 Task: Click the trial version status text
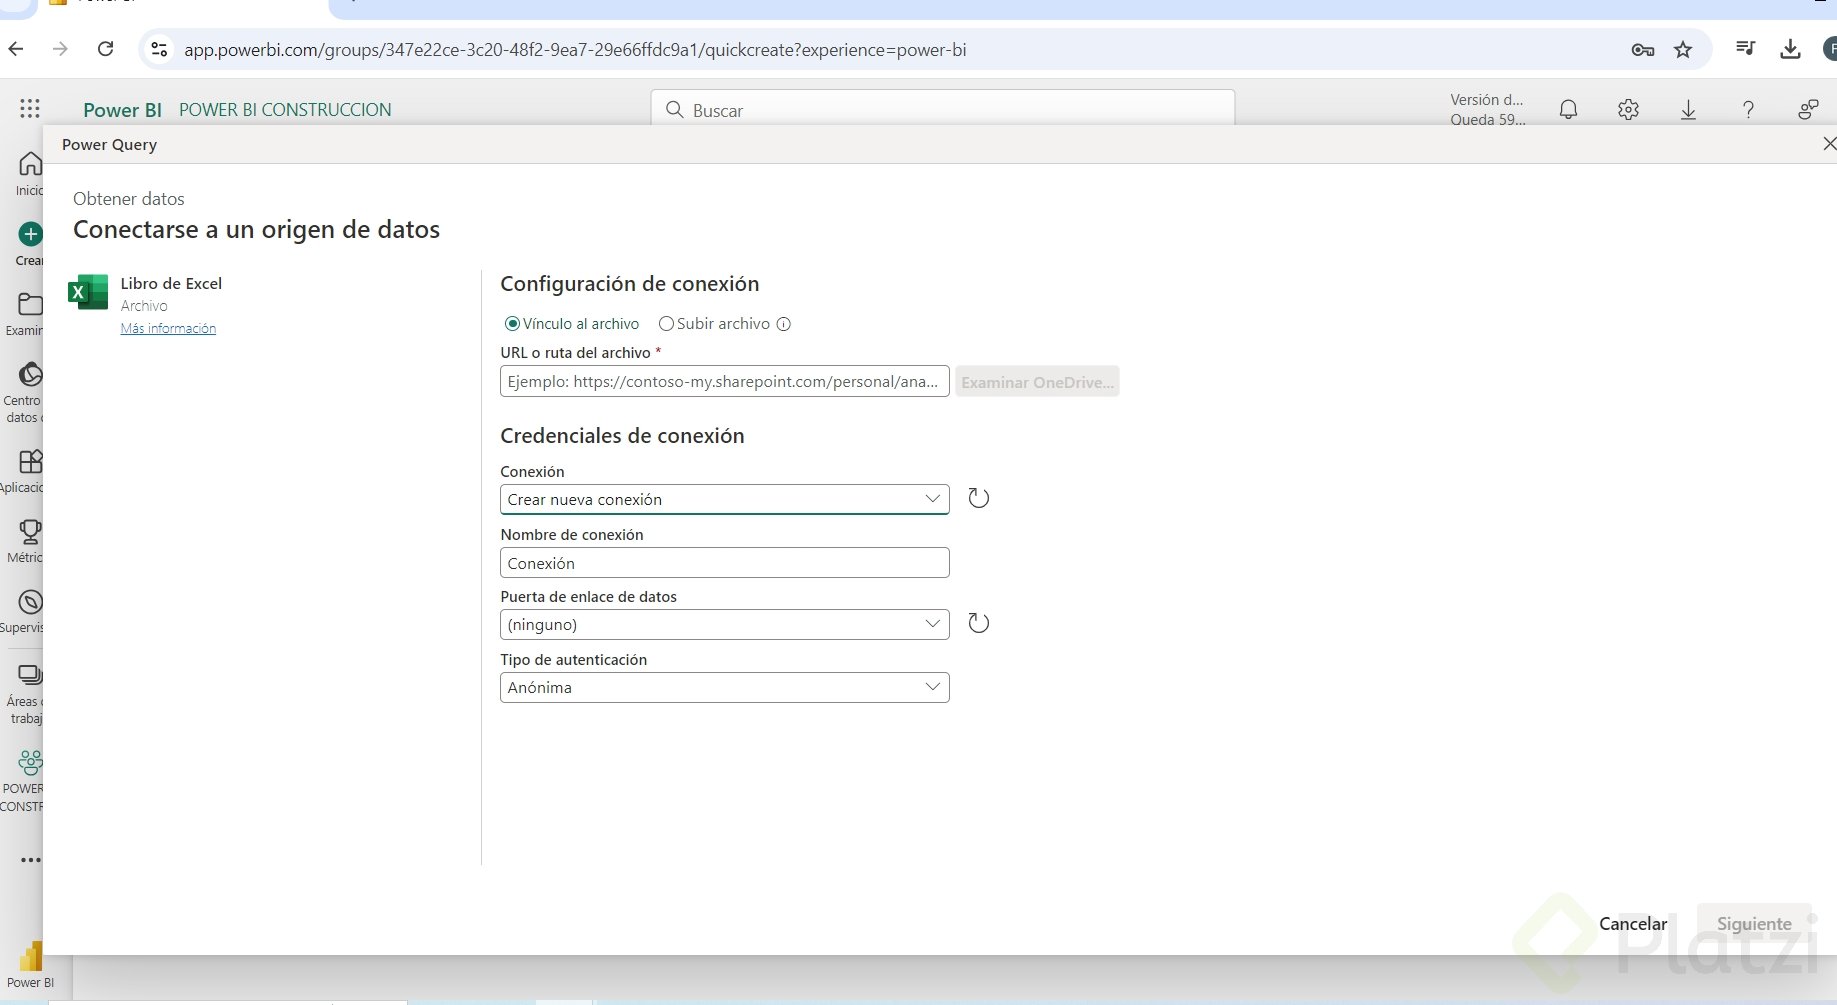click(1487, 109)
